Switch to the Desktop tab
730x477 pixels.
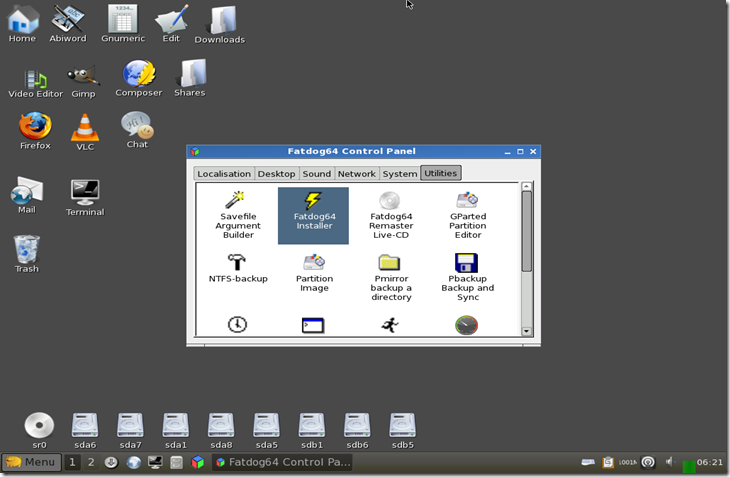276,174
